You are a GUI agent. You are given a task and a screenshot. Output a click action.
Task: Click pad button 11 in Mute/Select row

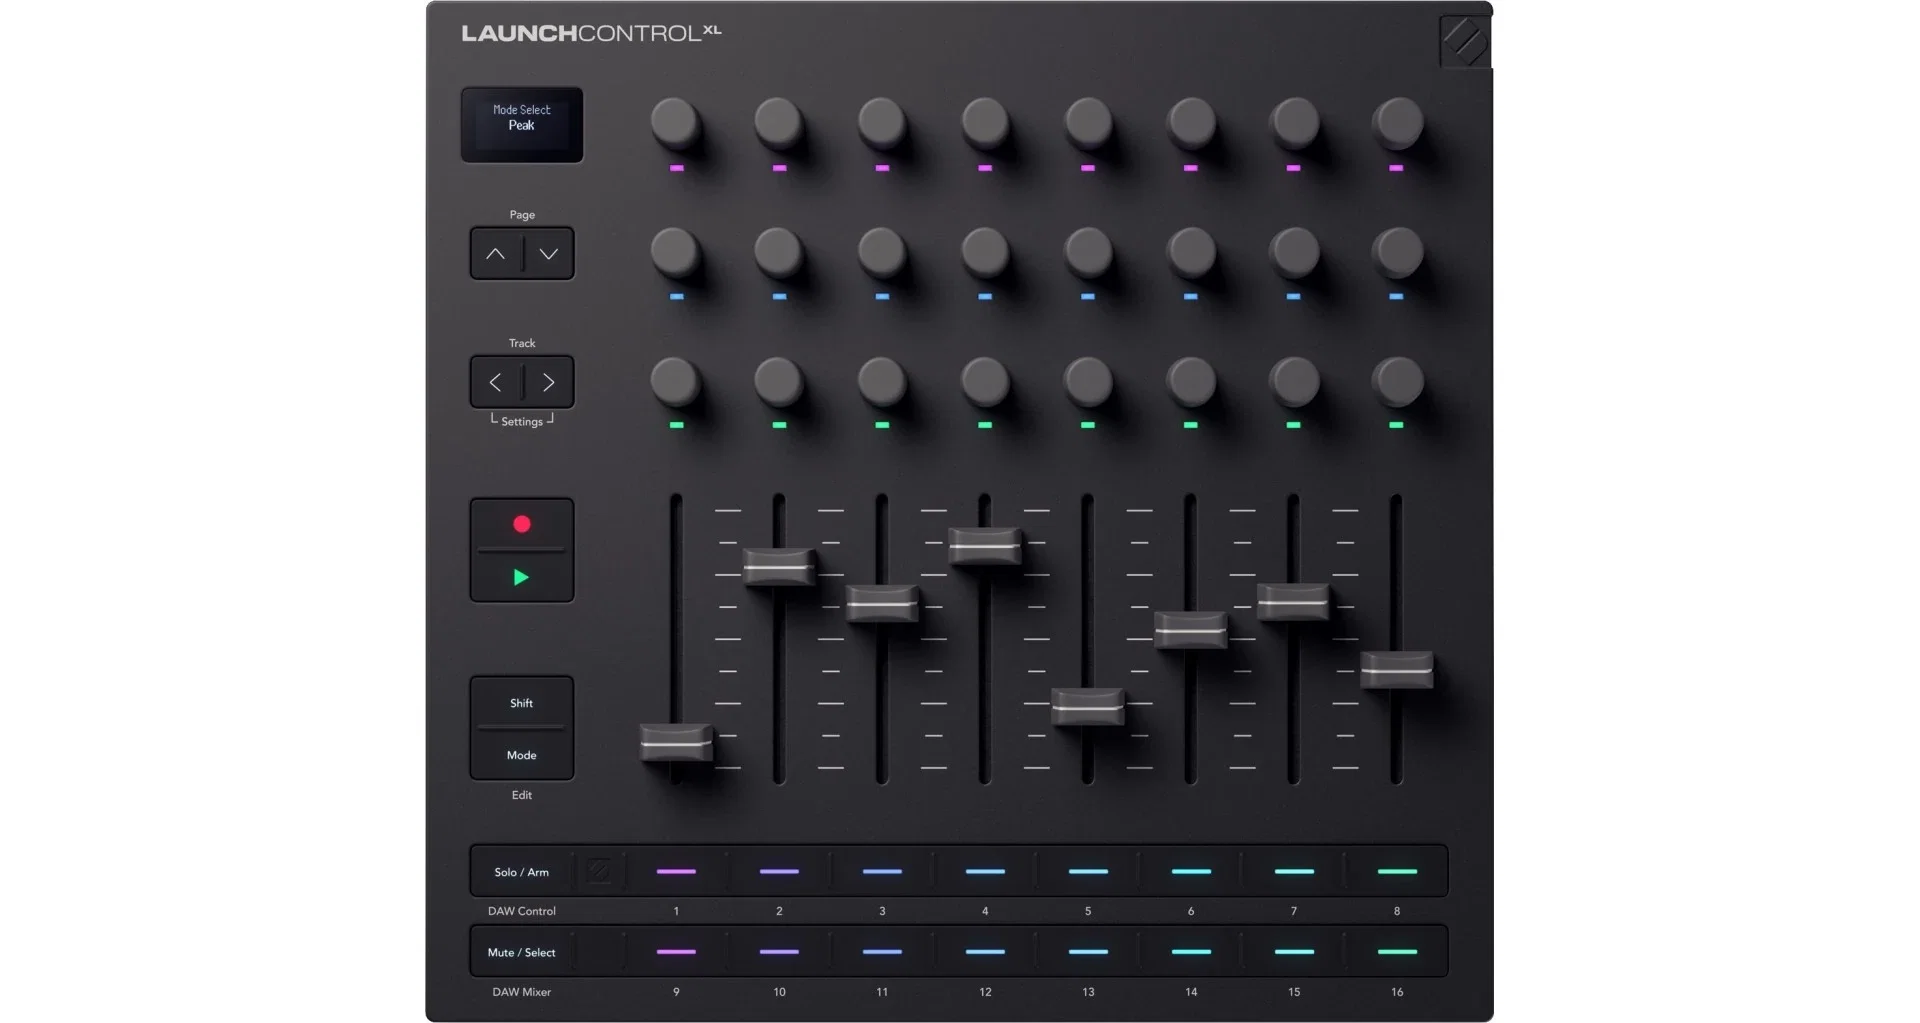click(x=882, y=951)
